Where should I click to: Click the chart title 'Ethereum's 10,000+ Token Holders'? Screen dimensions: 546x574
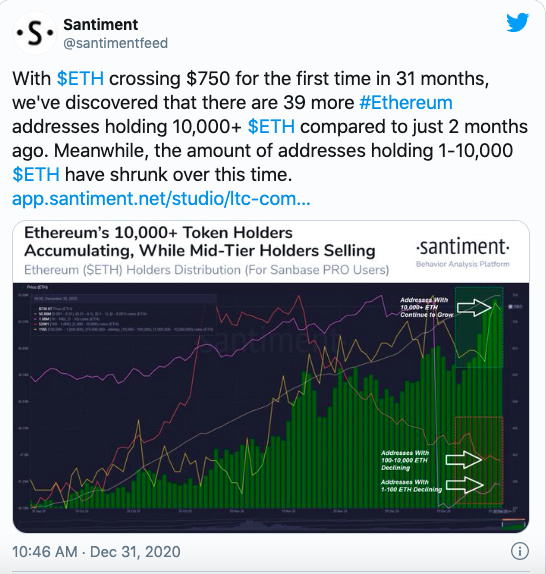[158, 232]
